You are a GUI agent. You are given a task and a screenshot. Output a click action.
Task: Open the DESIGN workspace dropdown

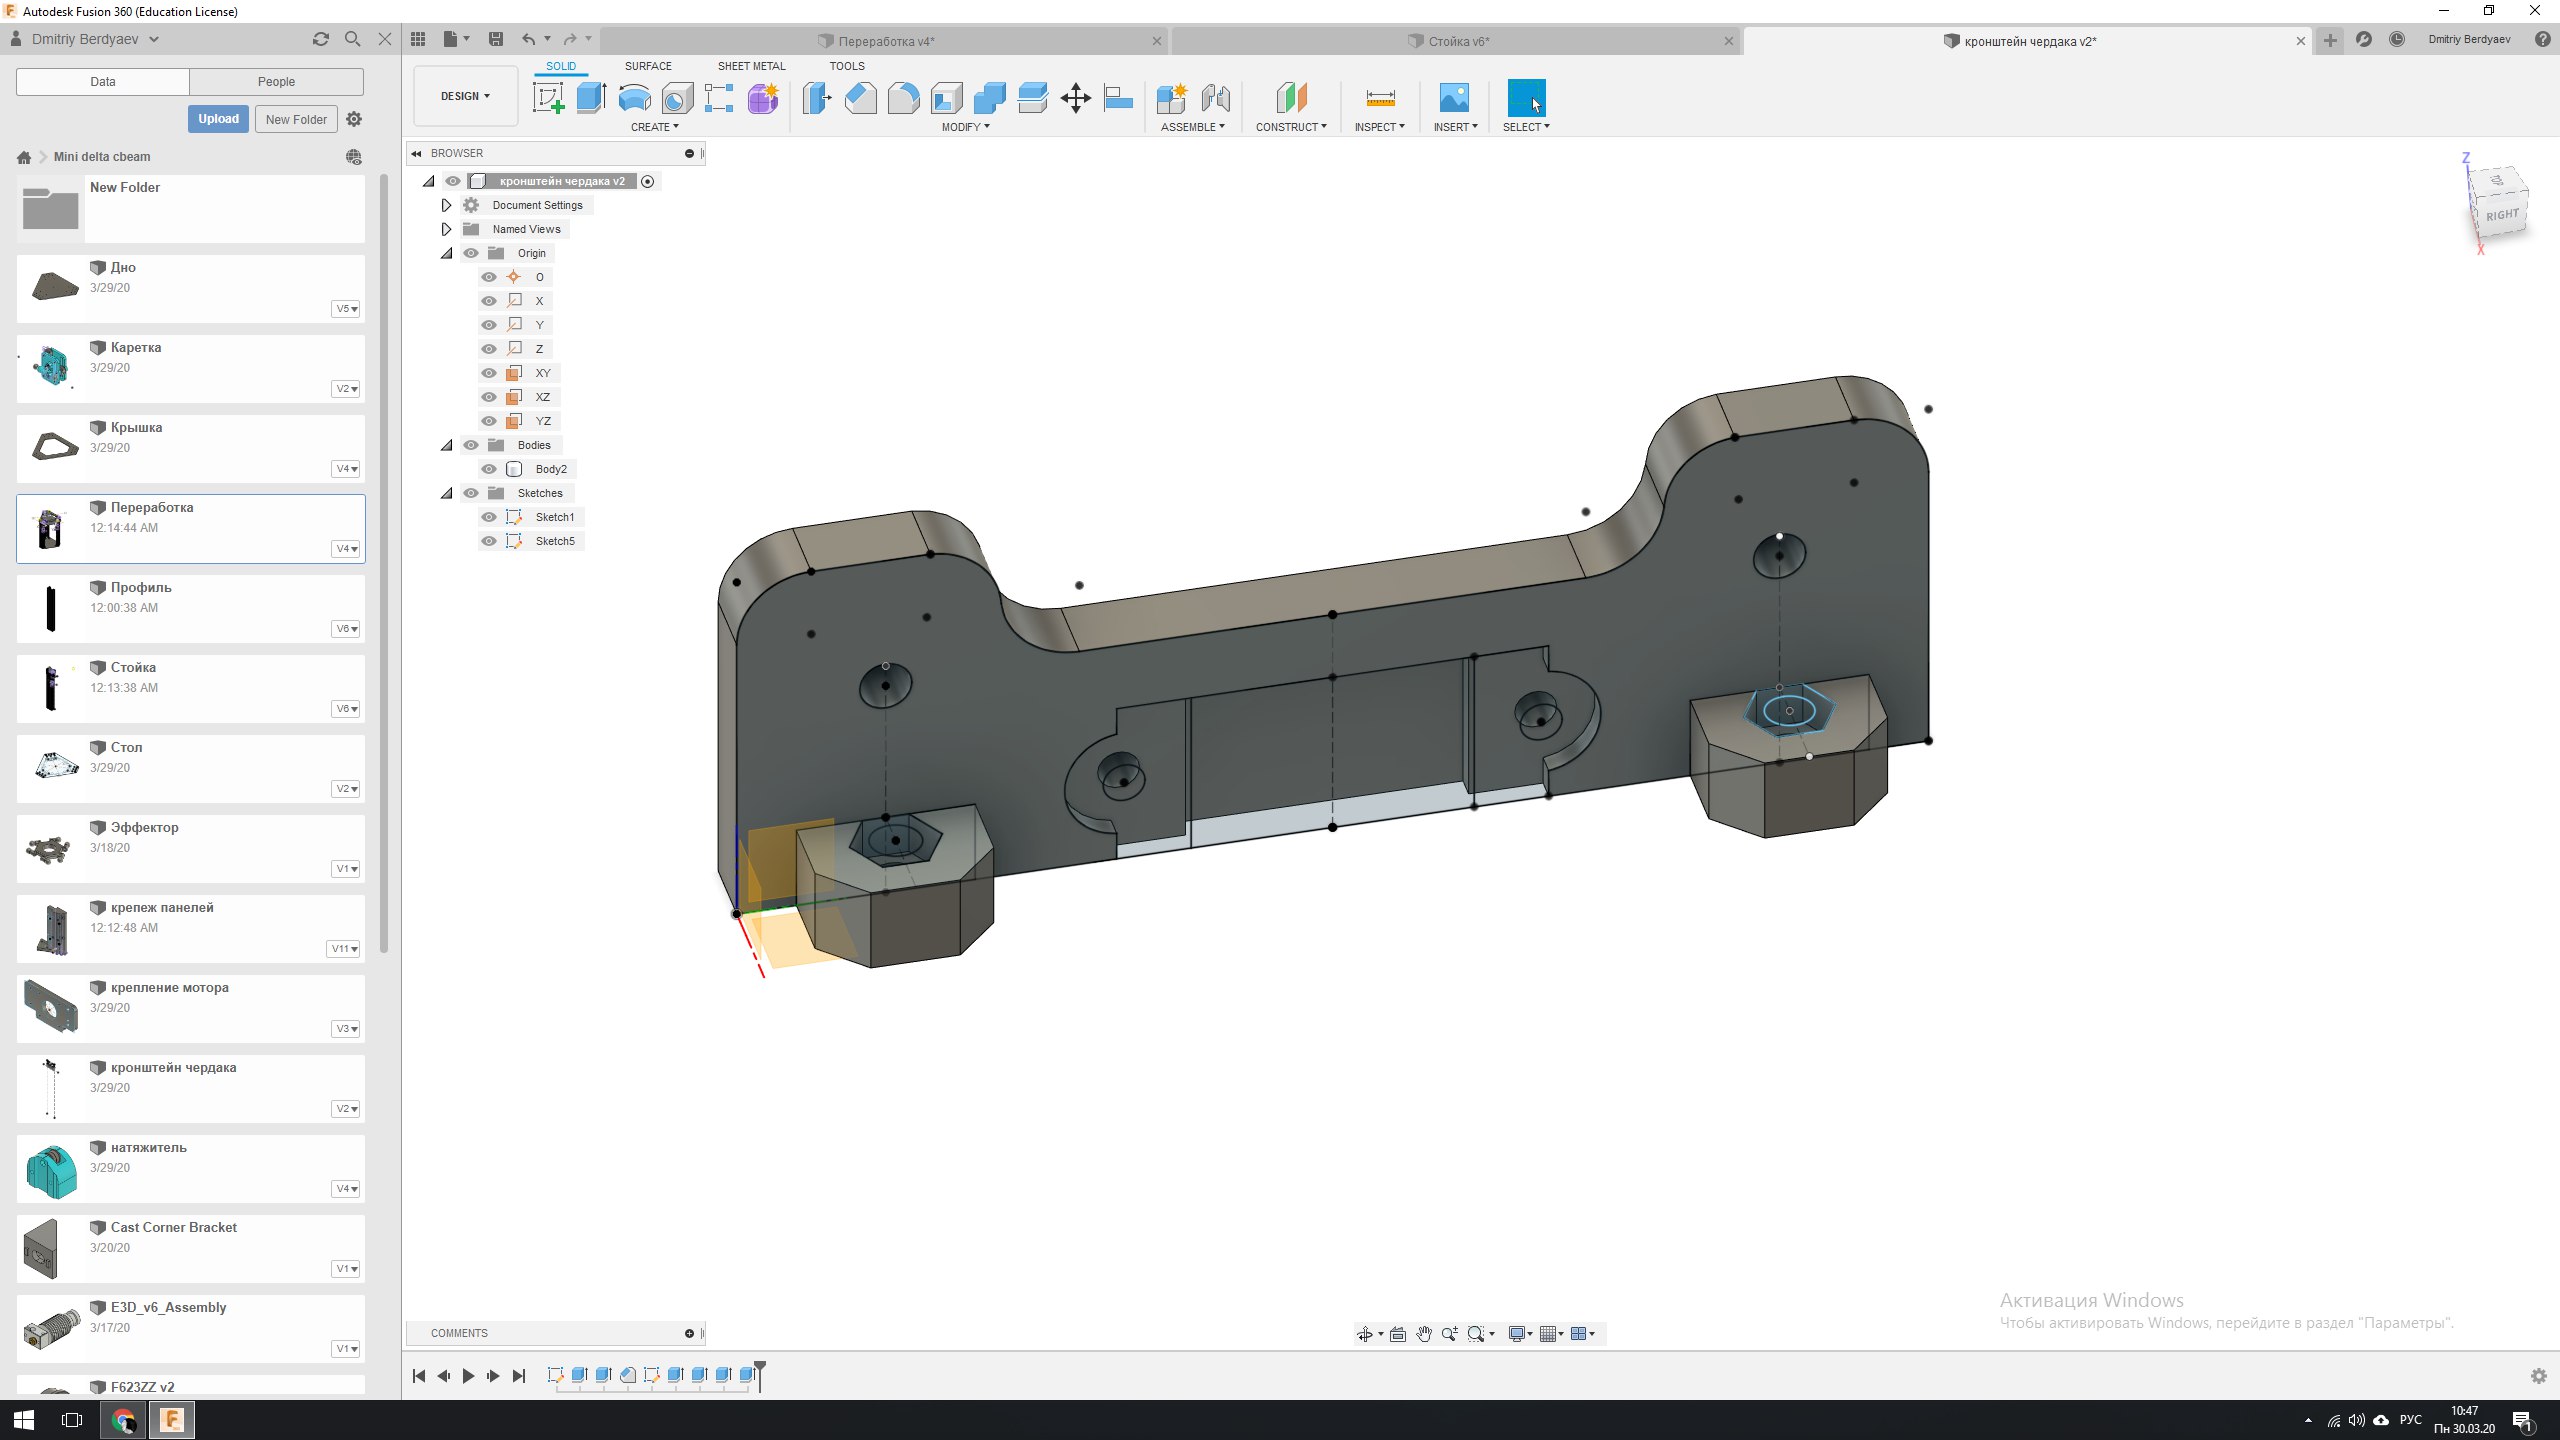tap(465, 96)
